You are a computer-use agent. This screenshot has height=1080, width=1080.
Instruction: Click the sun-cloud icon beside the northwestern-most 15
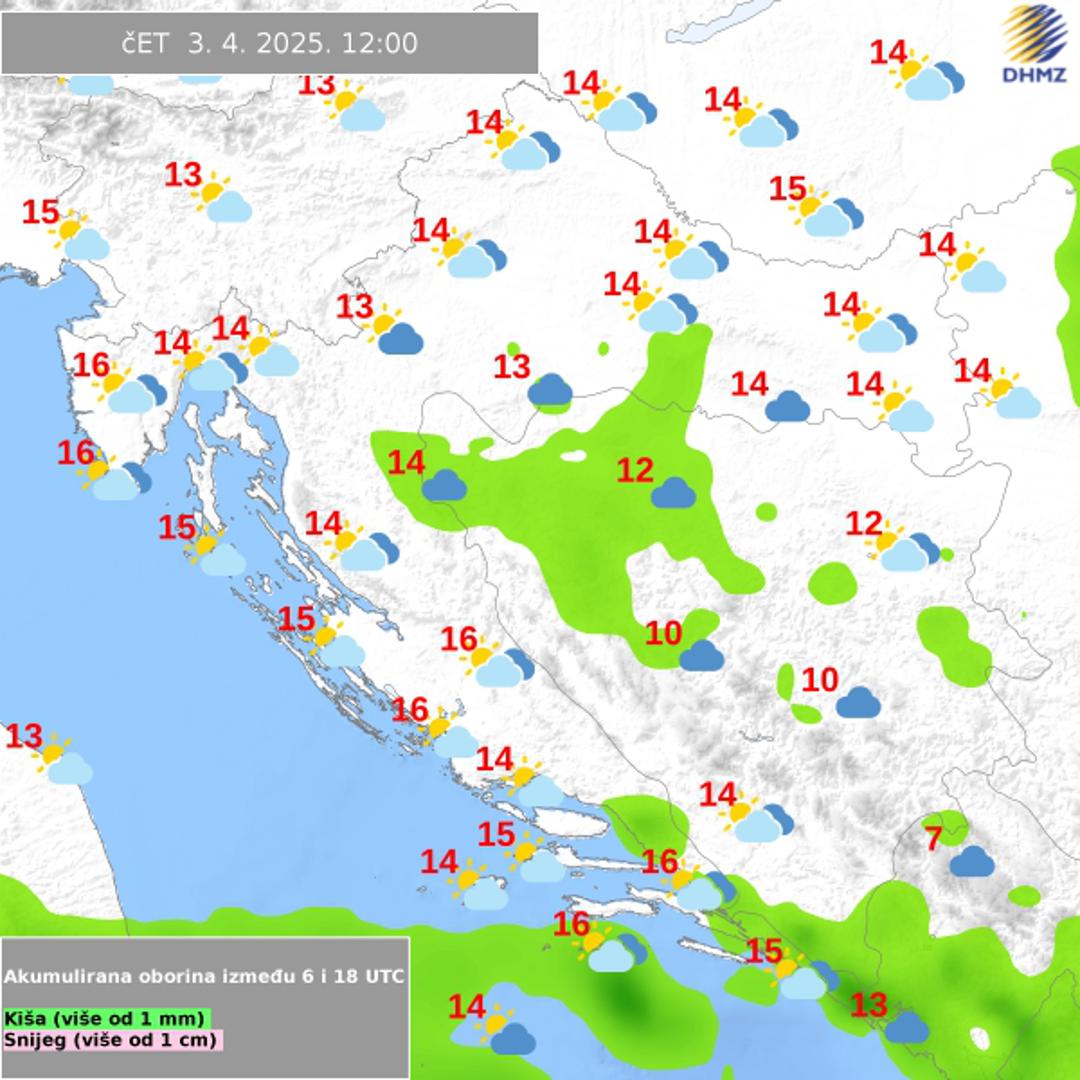[78, 237]
